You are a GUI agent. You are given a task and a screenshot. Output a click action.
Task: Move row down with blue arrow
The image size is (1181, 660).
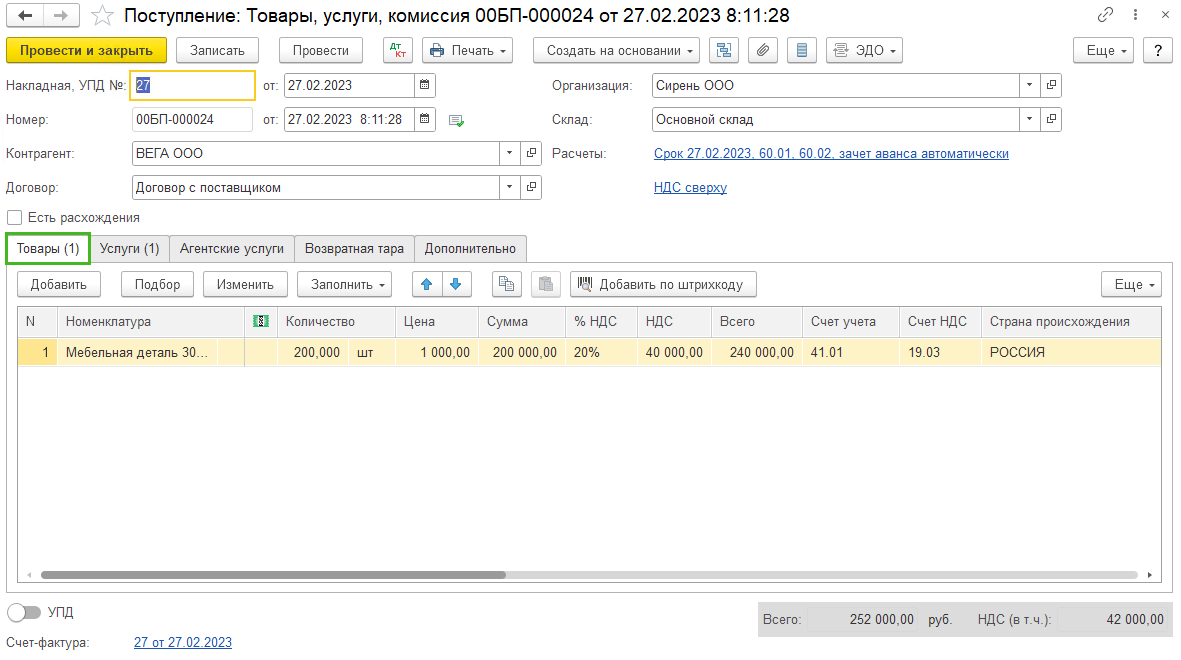pyautogui.click(x=456, y=284)
